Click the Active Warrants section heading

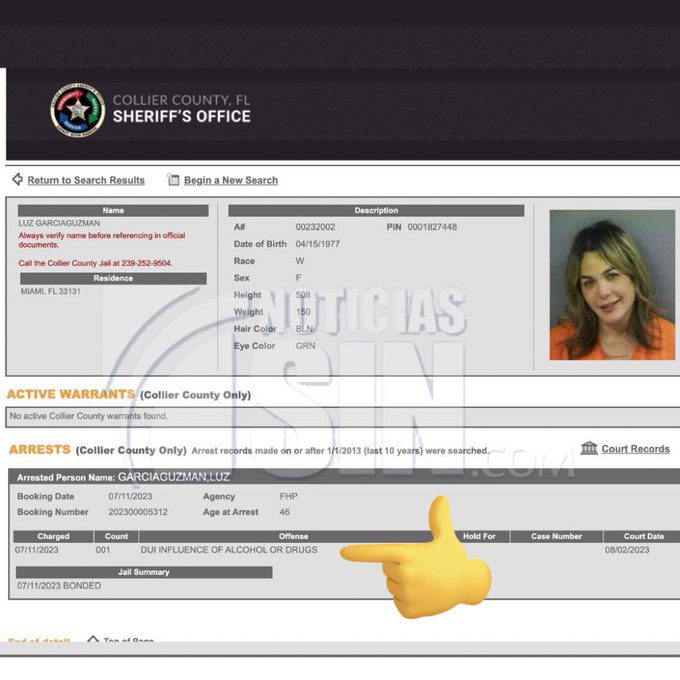pyautogui.click(x=70, y=394)
